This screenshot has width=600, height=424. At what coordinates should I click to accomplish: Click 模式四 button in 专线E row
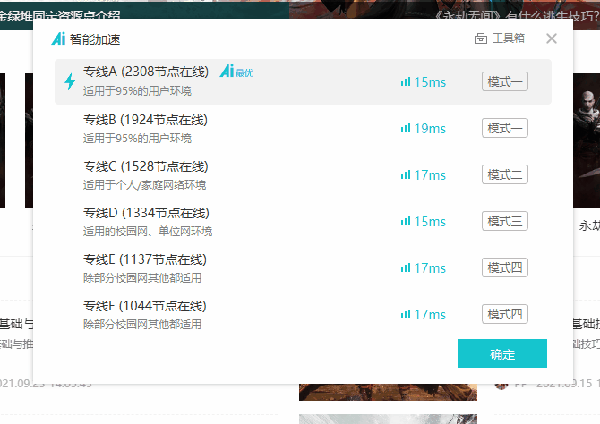pos(504,268)
